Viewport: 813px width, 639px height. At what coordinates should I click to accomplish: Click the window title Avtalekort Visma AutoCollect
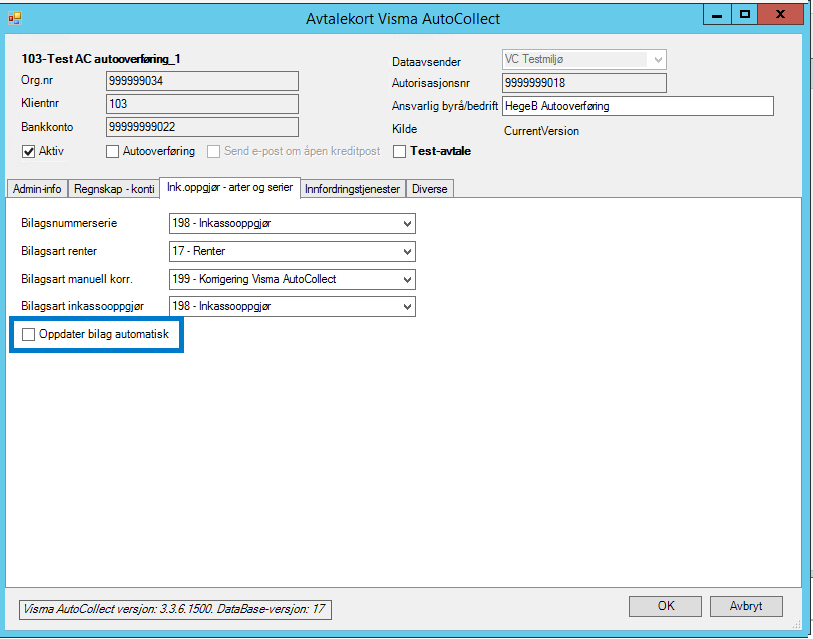(x=403, y=19)
